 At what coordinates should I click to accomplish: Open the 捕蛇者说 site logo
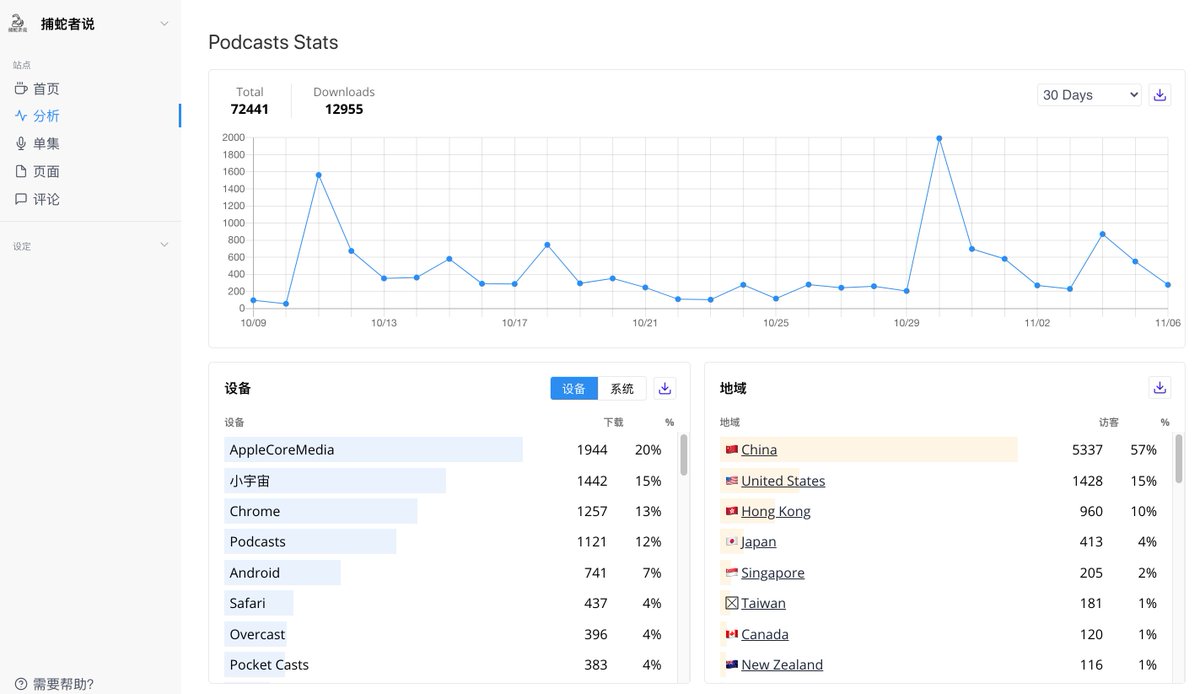tap(17, 24)
